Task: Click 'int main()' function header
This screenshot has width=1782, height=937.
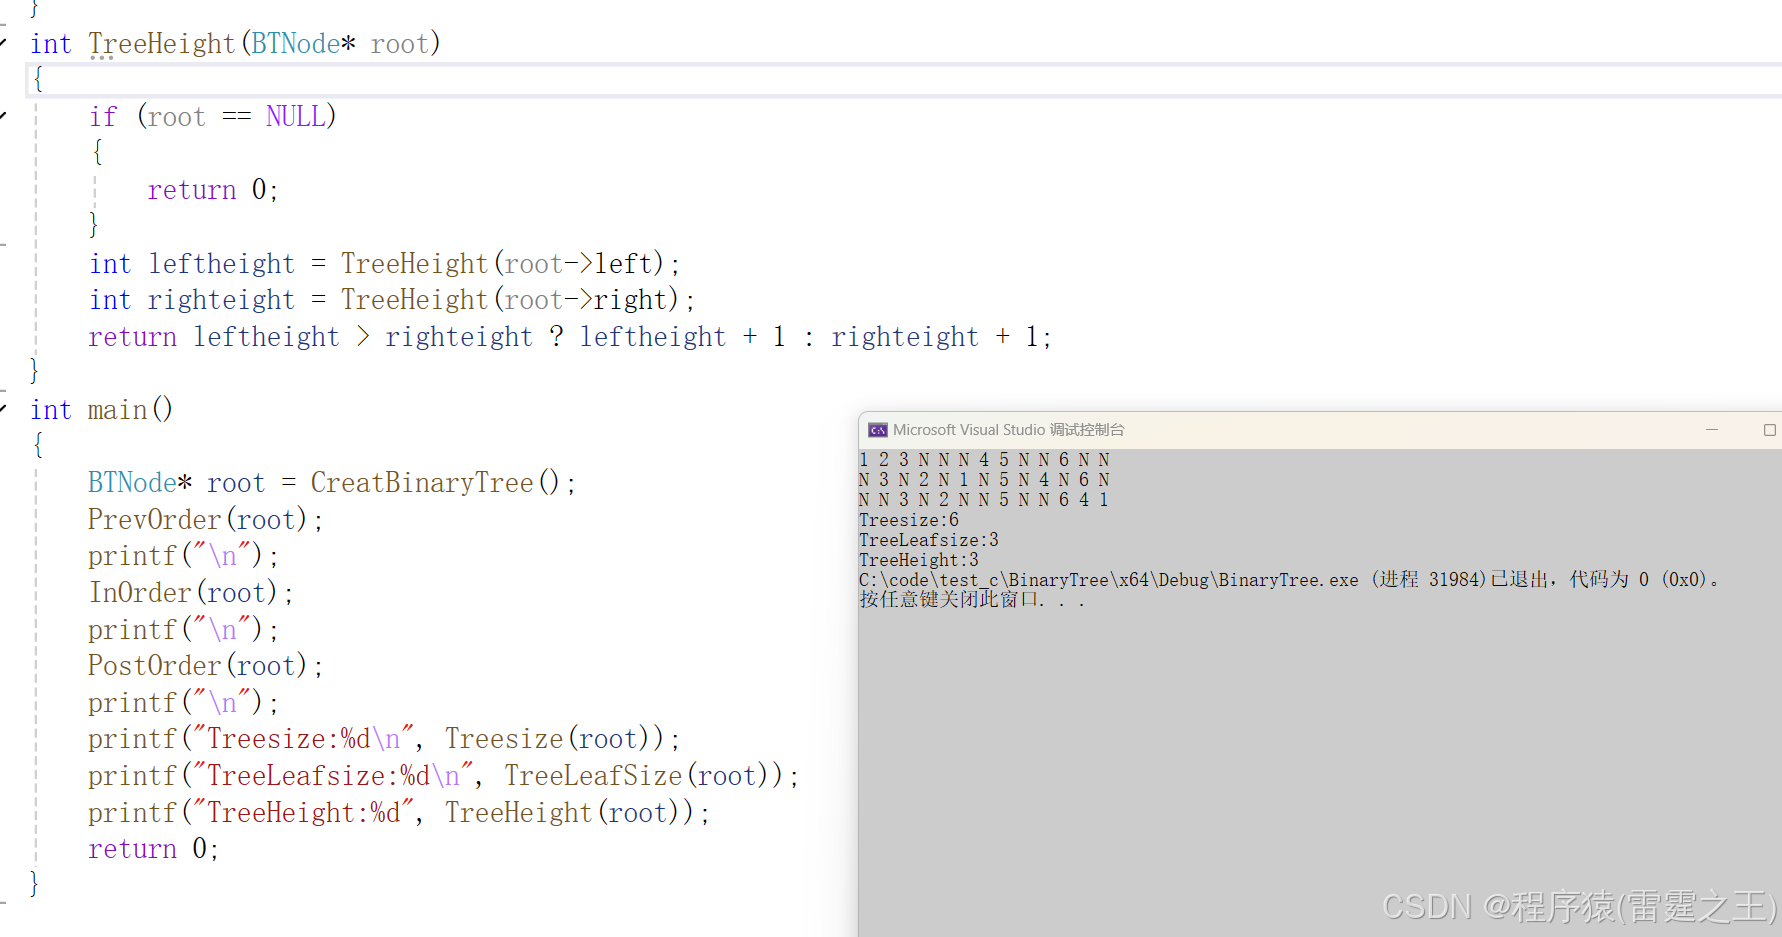Action: click(101, 410)
